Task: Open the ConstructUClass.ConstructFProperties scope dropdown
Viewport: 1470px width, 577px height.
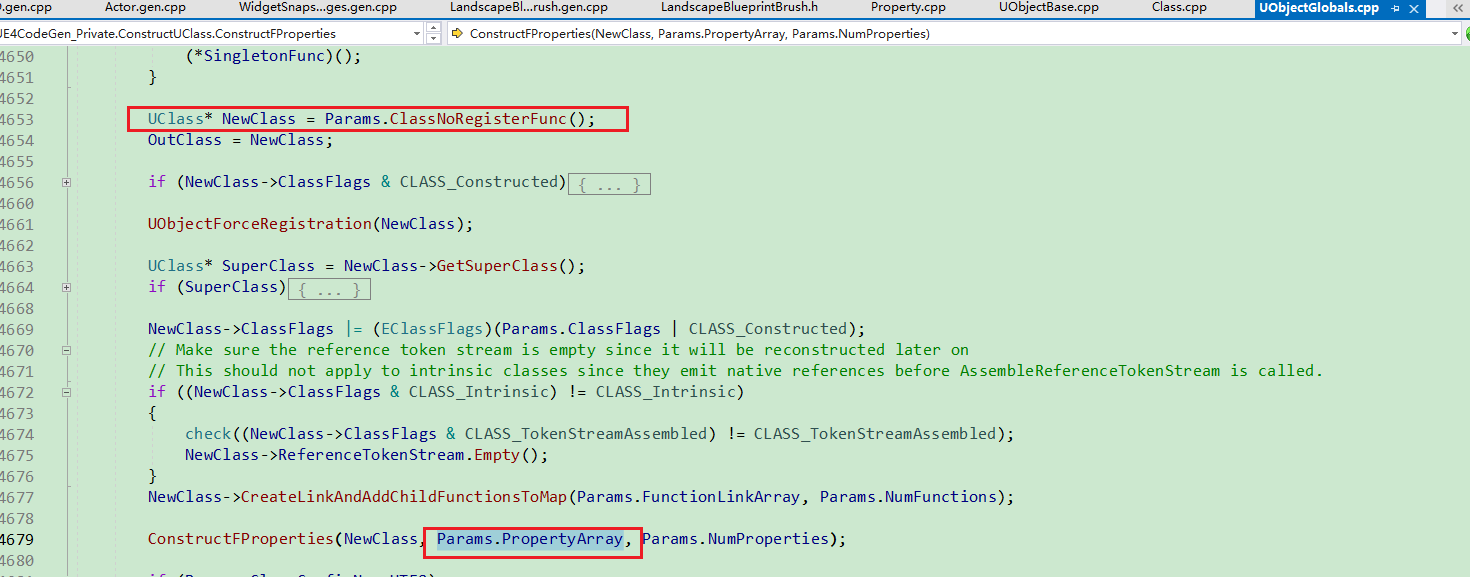Action: pos(417,33)
